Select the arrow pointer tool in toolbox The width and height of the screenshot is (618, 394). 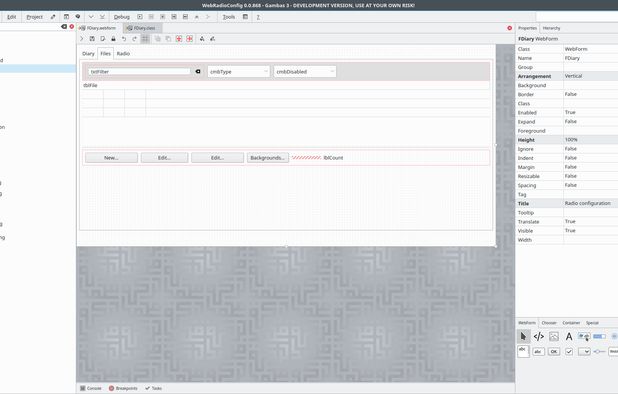tap(523, 336)
